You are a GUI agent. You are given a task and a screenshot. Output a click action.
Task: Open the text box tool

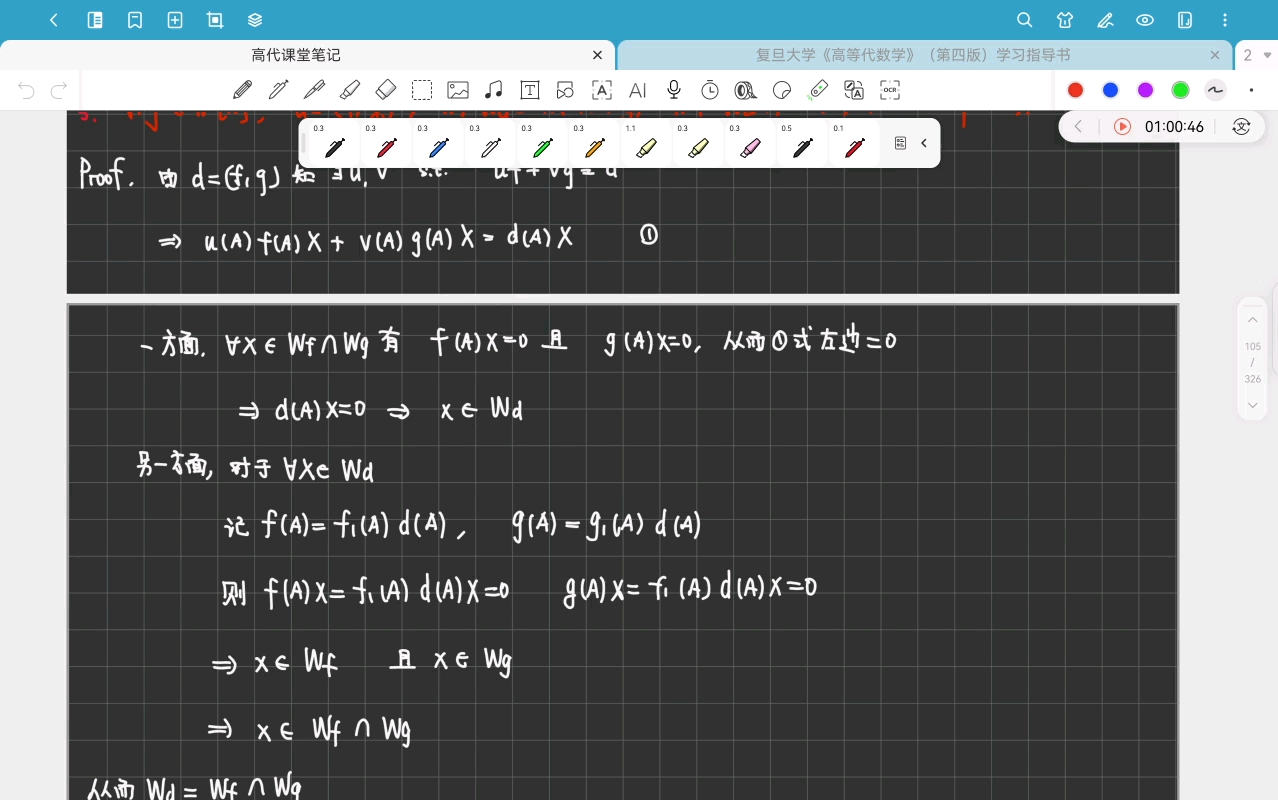coord(530,90)
